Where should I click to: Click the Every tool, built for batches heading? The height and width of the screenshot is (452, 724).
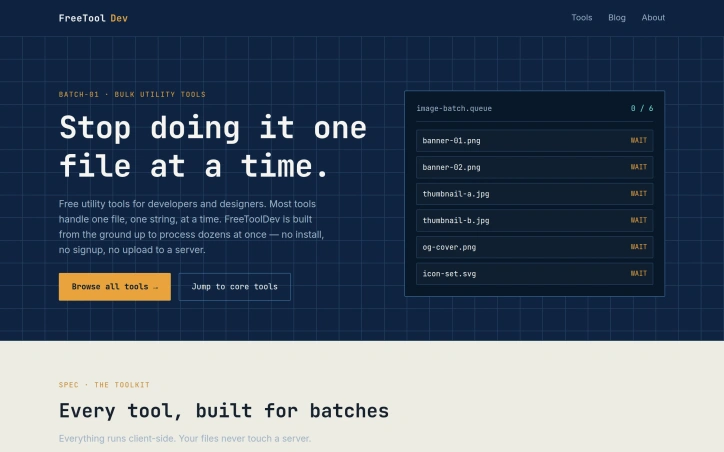click(x=224, y=410)
